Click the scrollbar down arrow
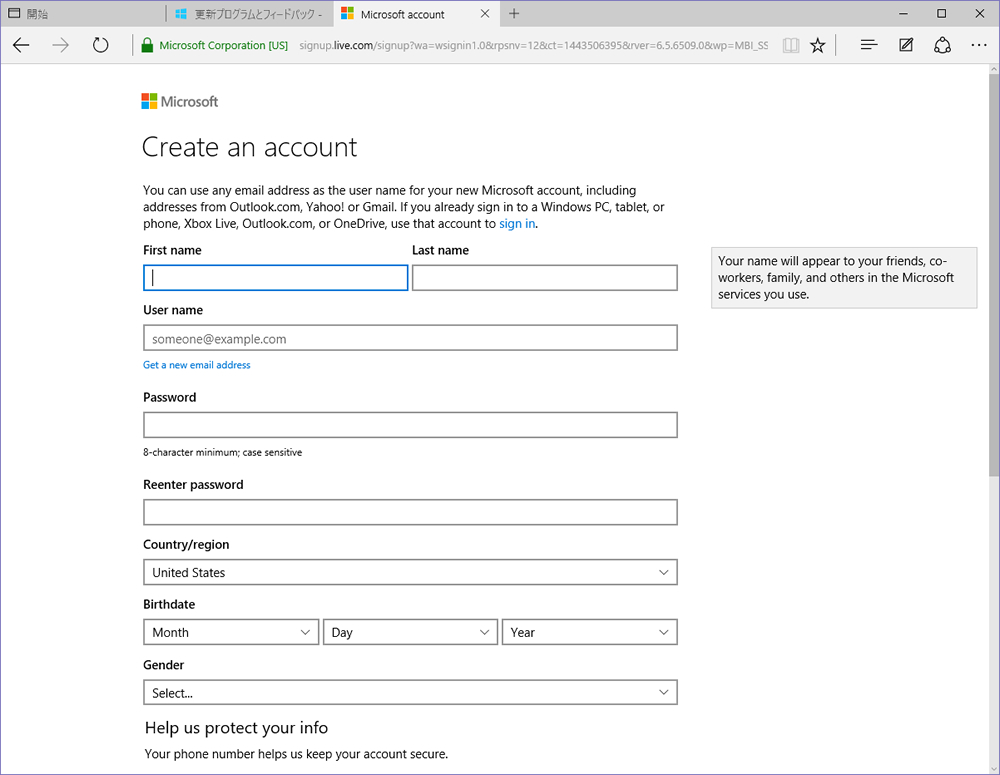This screenshot has height=775, width=1000. 994,769
